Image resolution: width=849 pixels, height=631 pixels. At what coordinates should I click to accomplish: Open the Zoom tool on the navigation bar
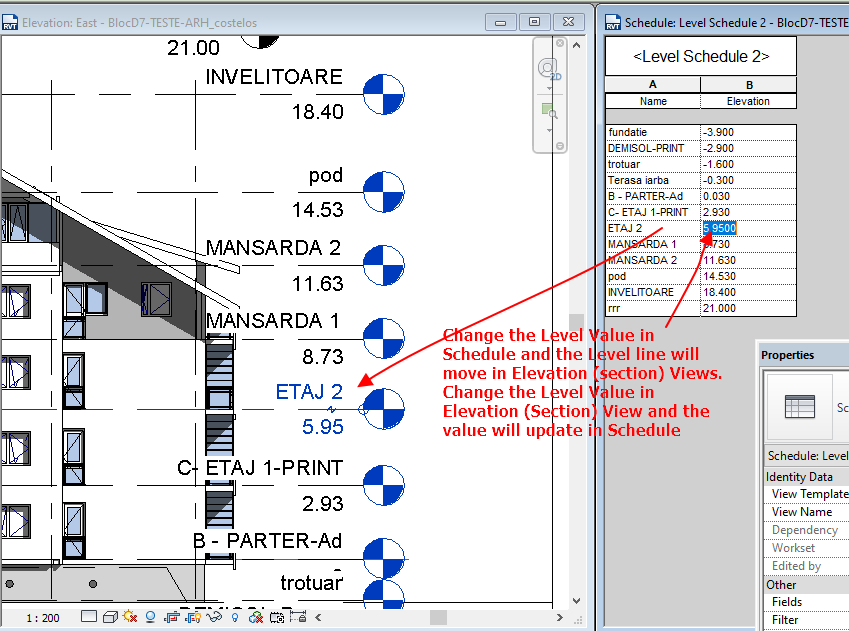pos(550,112)
